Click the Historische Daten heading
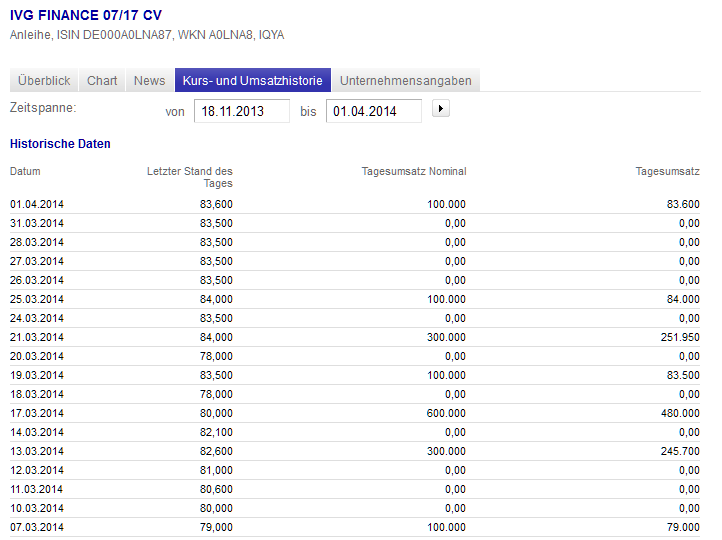Viewport: 722px width, 540px height. click(x=60, y=144)
